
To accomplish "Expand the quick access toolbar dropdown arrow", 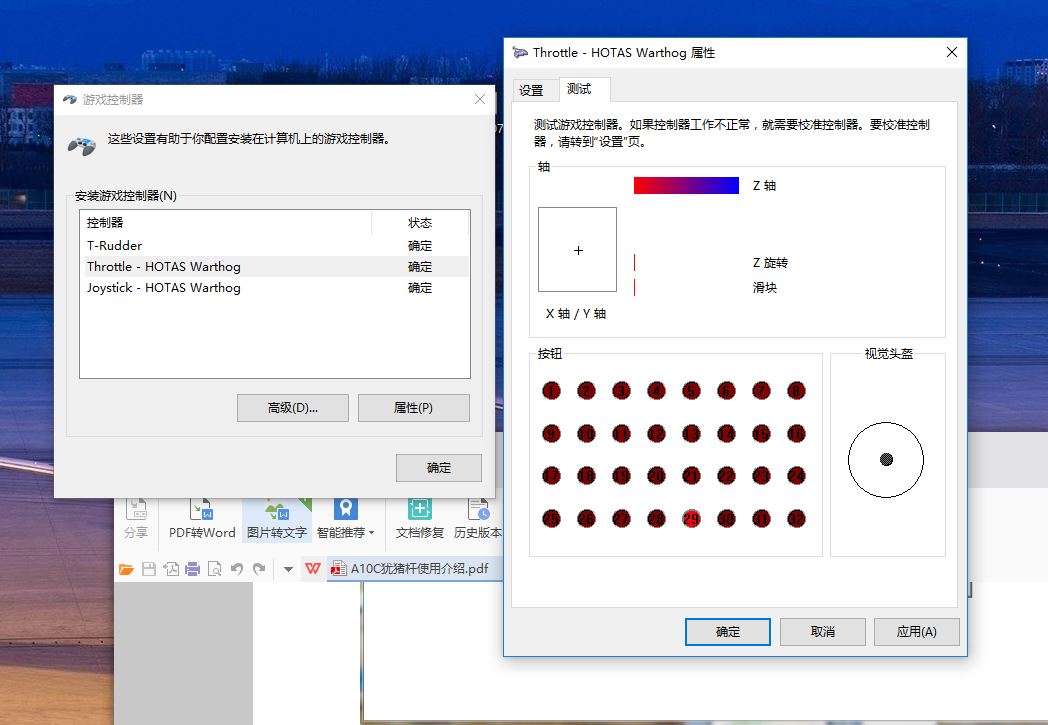I will coord(288,569).
